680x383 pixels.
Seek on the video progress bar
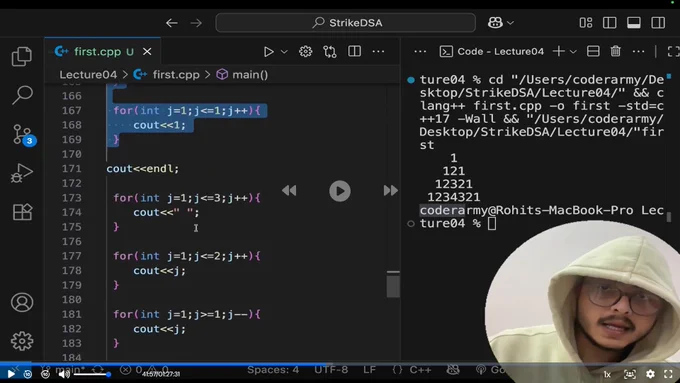[x=340, y=363]
